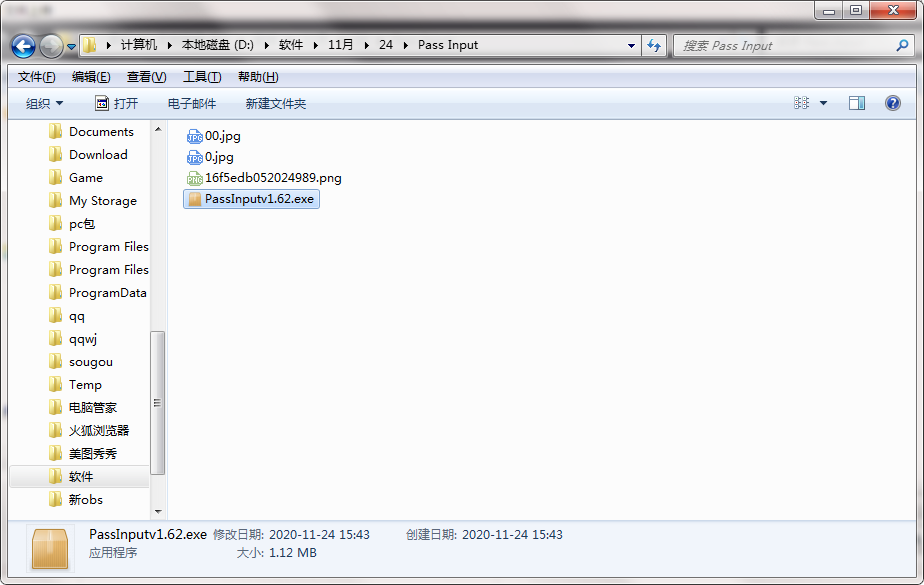Select the 16f5edb052024989.png file
924x585 pixels.
click(272, 178)
